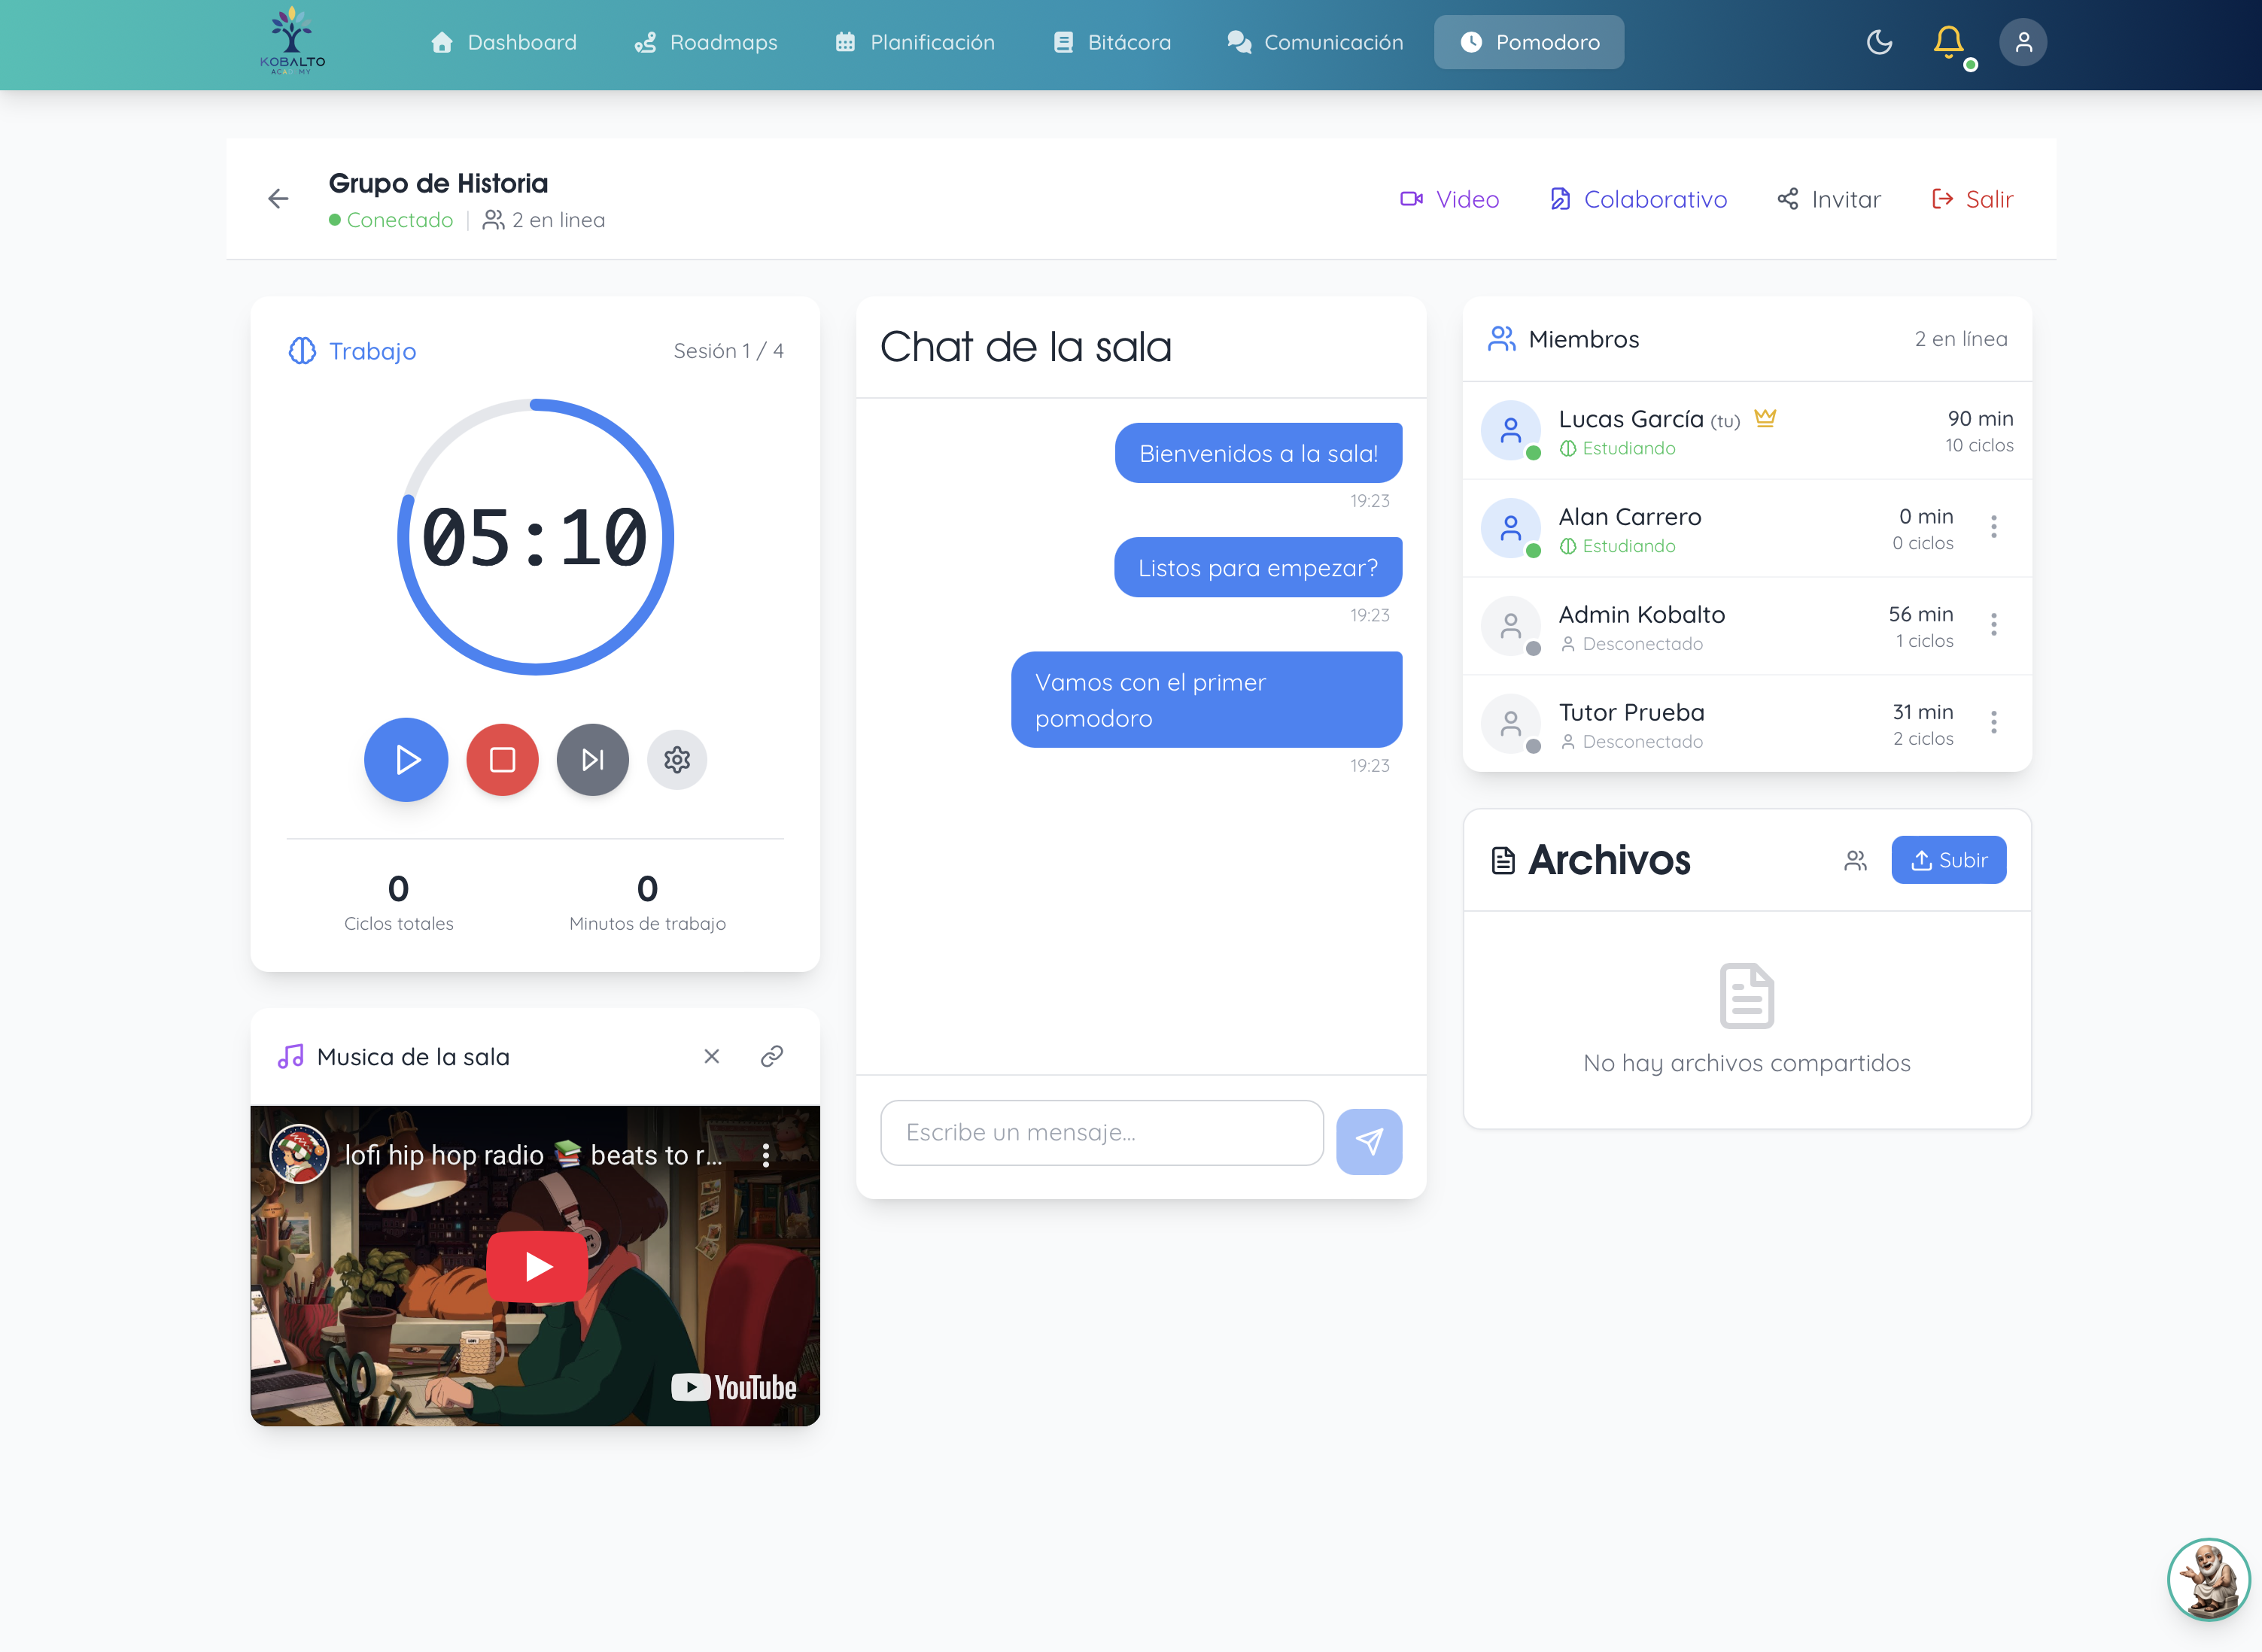Stop the timer with red stop button

pos(502,760)
